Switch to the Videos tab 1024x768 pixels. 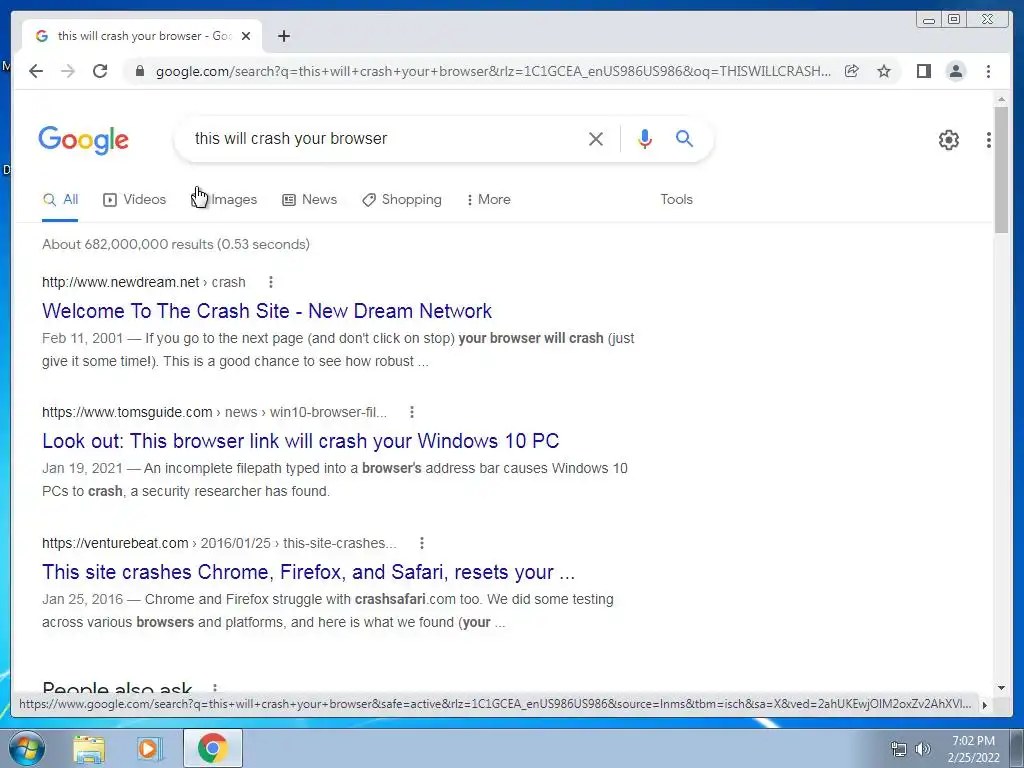[x=135, y=200]
